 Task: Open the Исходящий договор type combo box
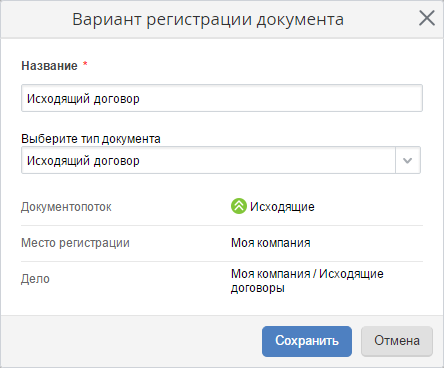[x=221, y=160]
